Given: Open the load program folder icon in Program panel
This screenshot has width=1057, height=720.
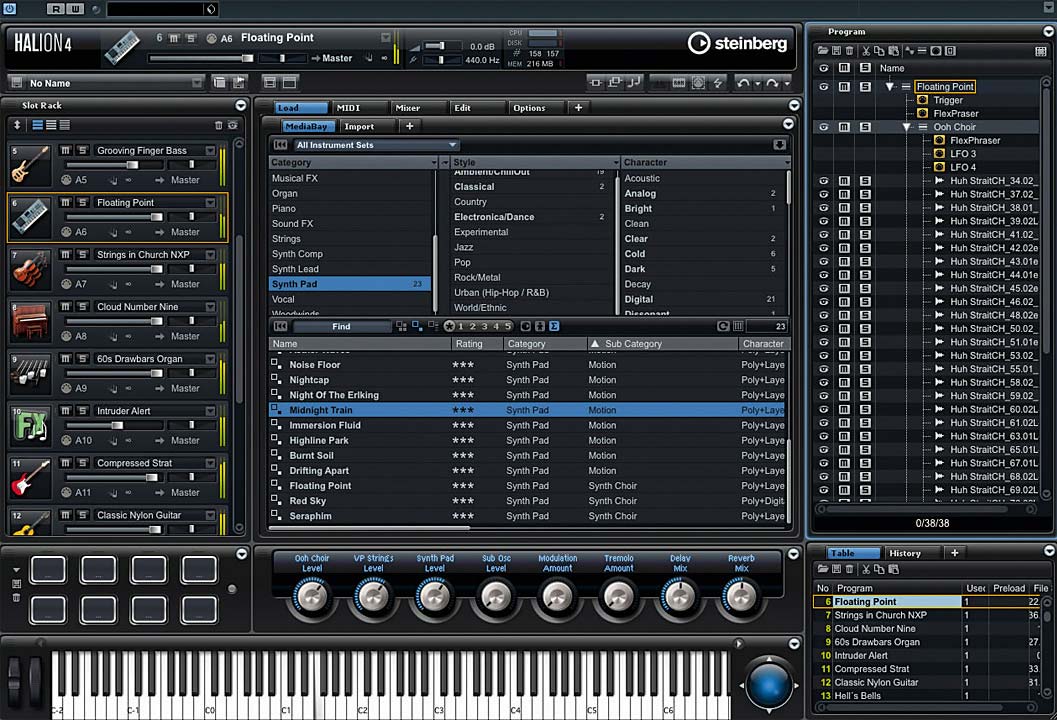Looking at the screenshot, I should [x=822, y=51].
